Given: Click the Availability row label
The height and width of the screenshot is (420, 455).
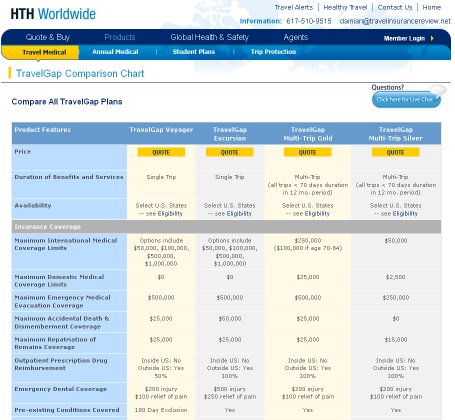Looking at the screenshot, I should (33, 205).
